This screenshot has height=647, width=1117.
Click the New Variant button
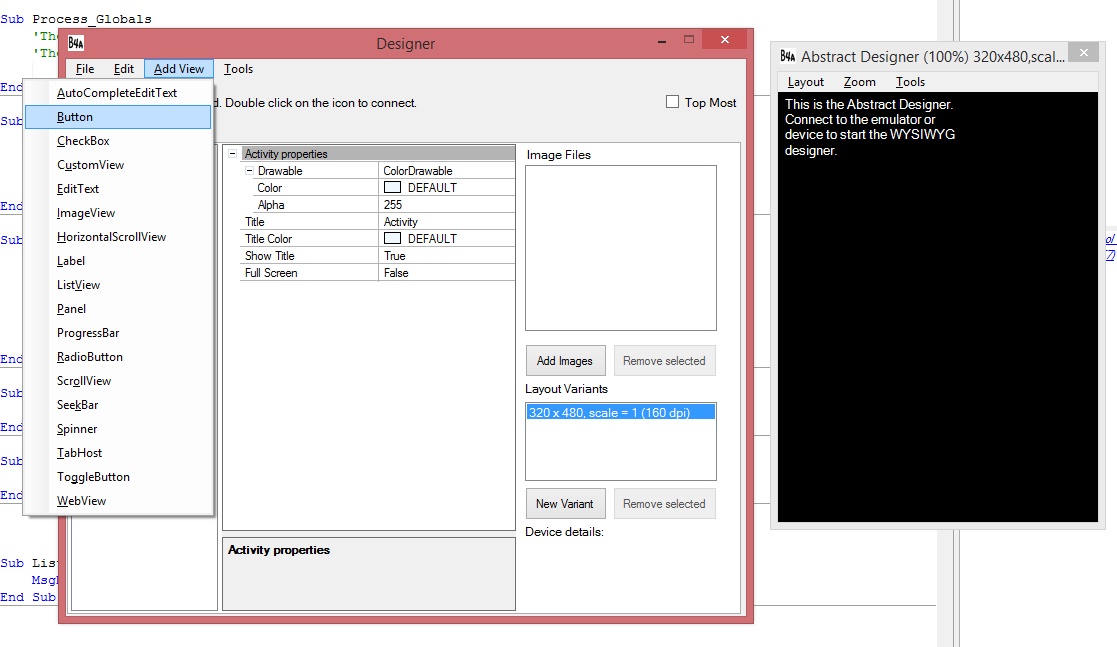(x=565, y=504)
